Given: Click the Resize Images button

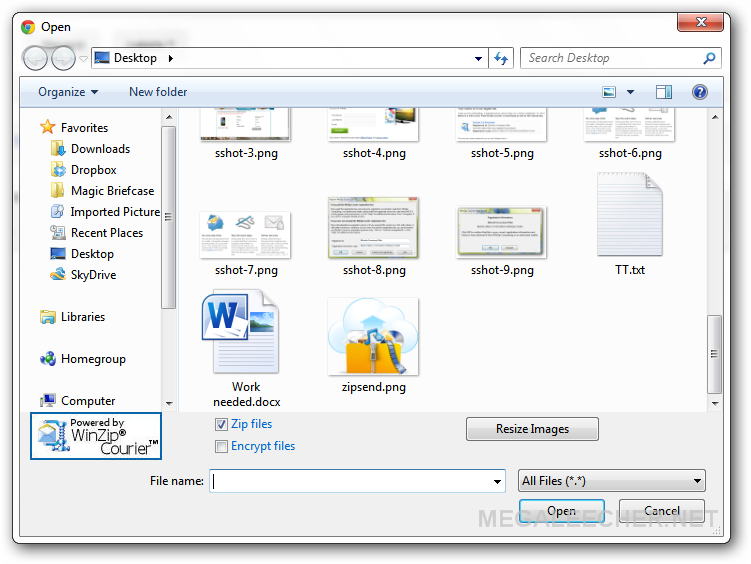Looking at the screenshot, I should tap(532, 429).
